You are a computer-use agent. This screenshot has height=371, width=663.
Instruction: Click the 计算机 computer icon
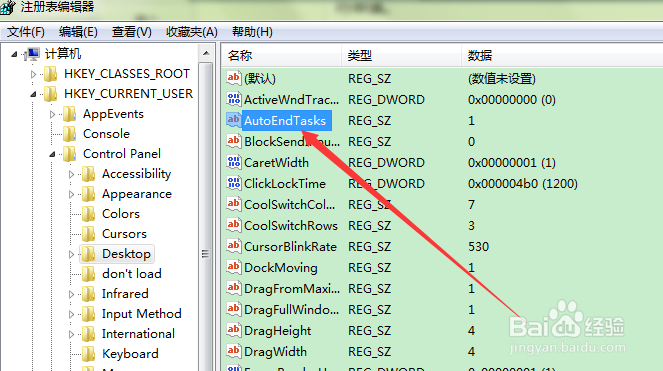click(32, 54)
